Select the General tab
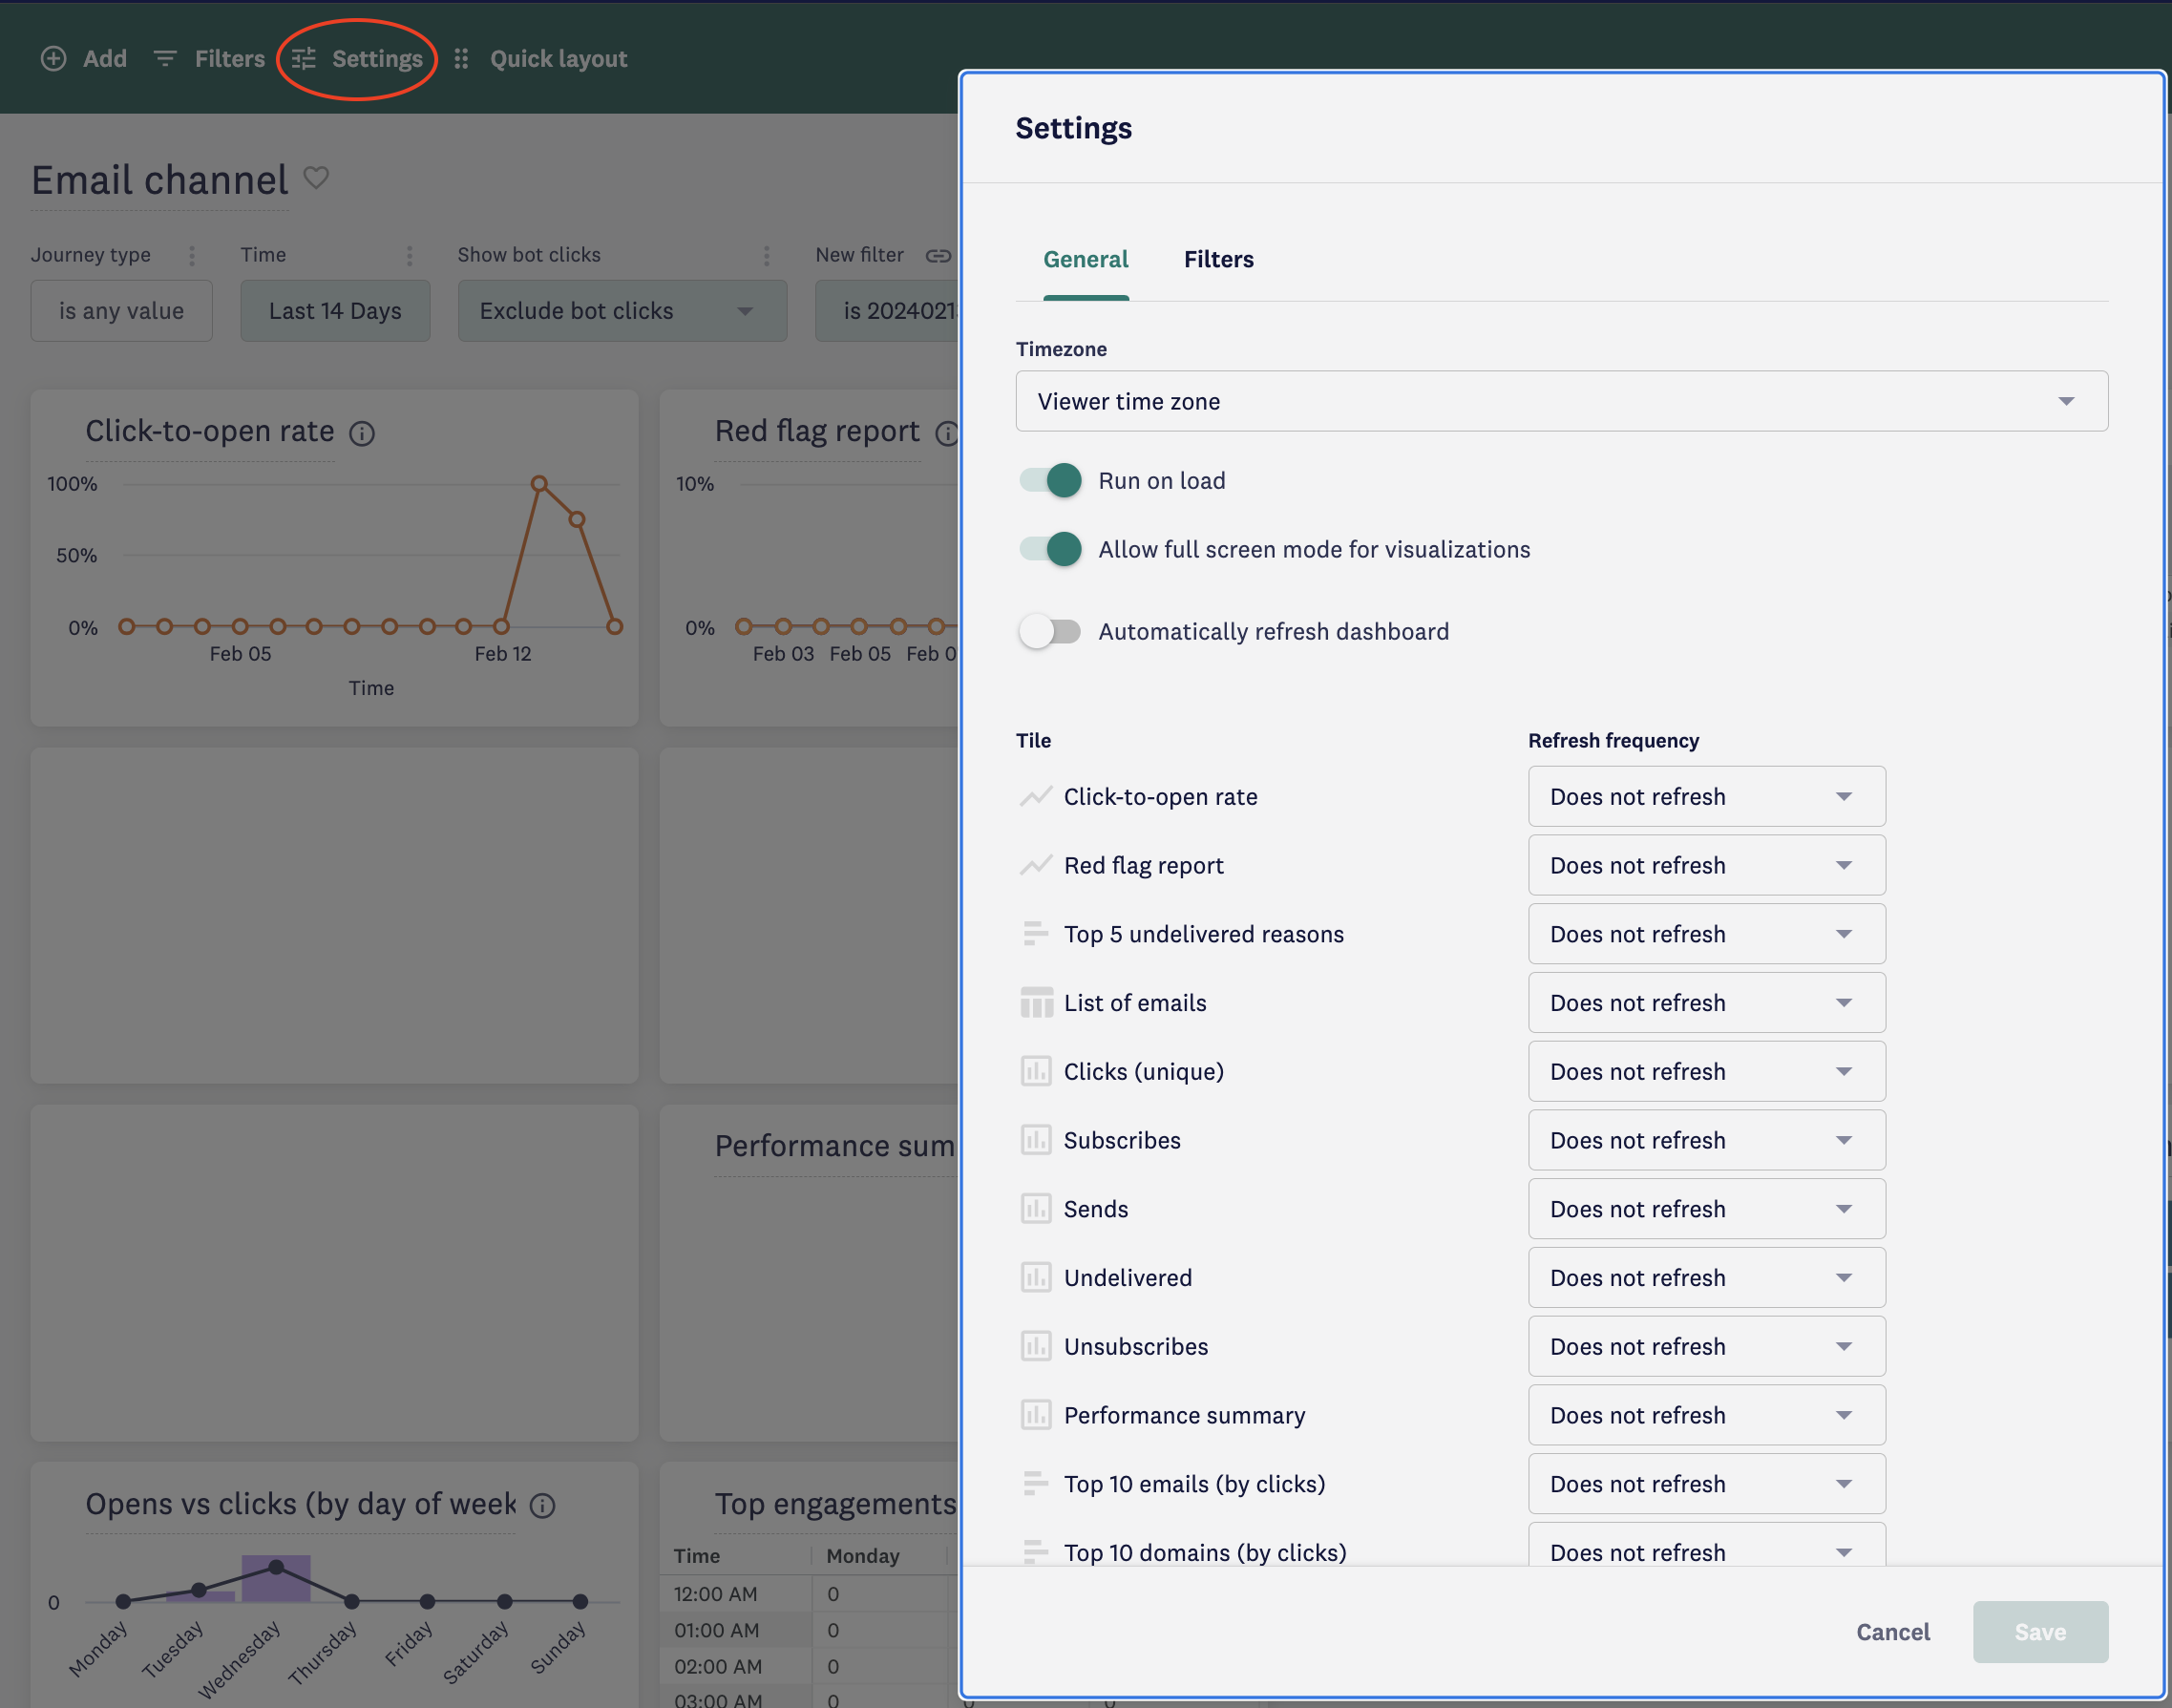Image resolution: width=2172 pixels, height=1708 pixels. click(x=1085, y=259)
